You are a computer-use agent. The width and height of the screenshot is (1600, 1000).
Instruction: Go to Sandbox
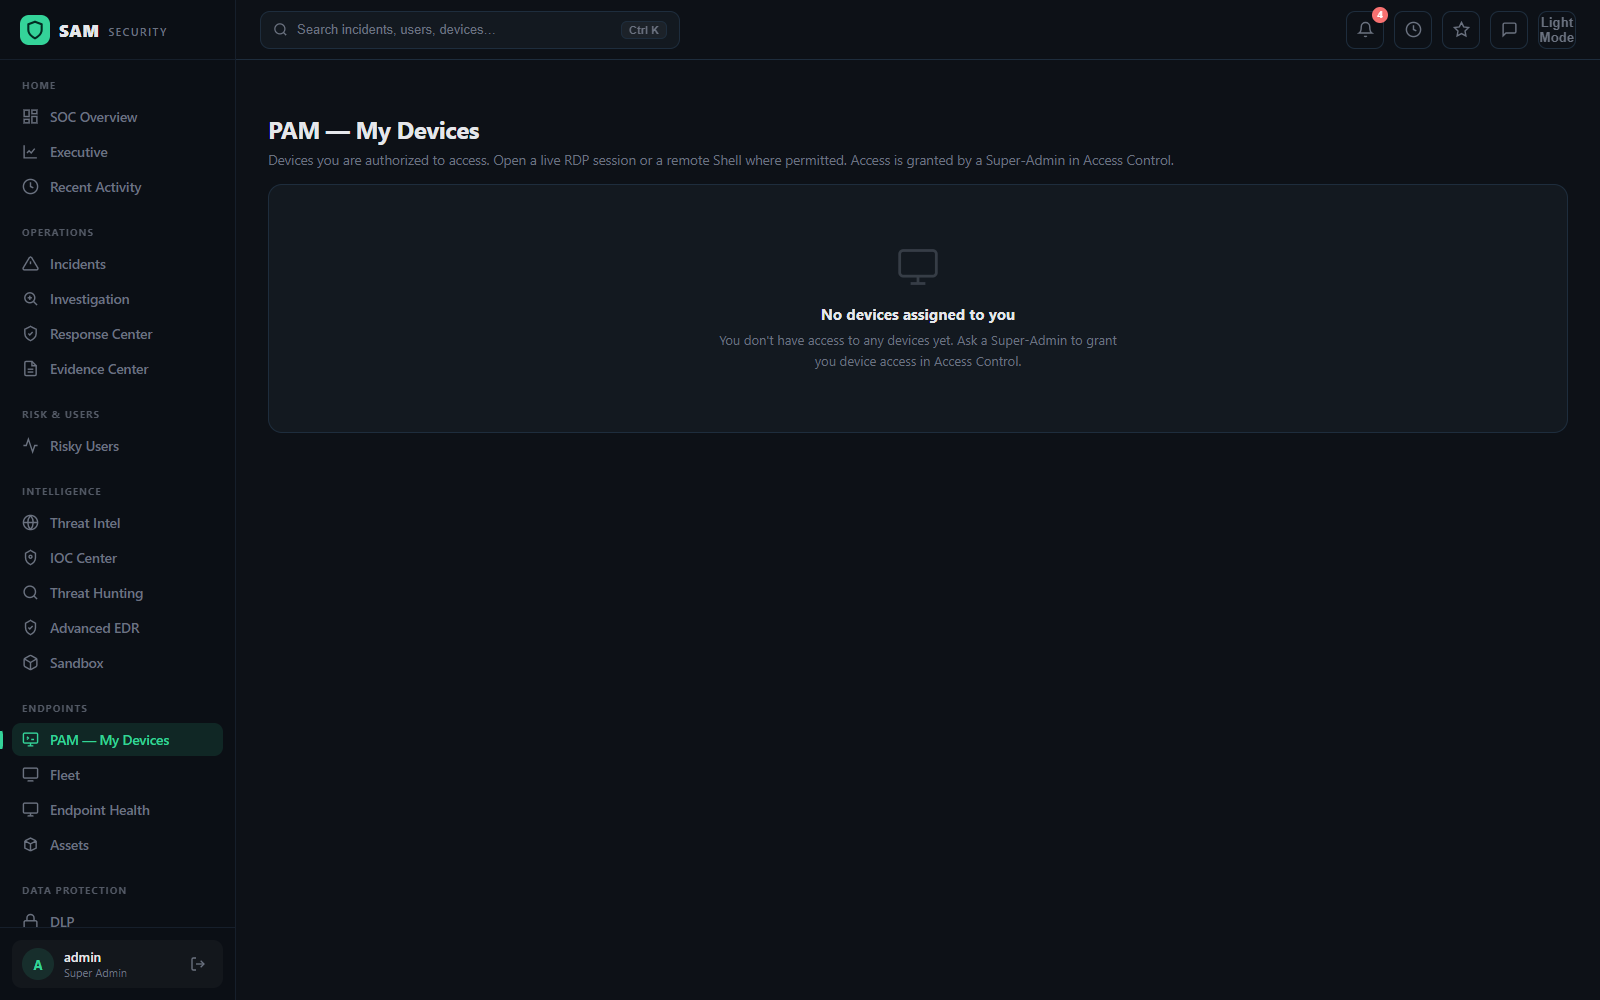(117, 663)
